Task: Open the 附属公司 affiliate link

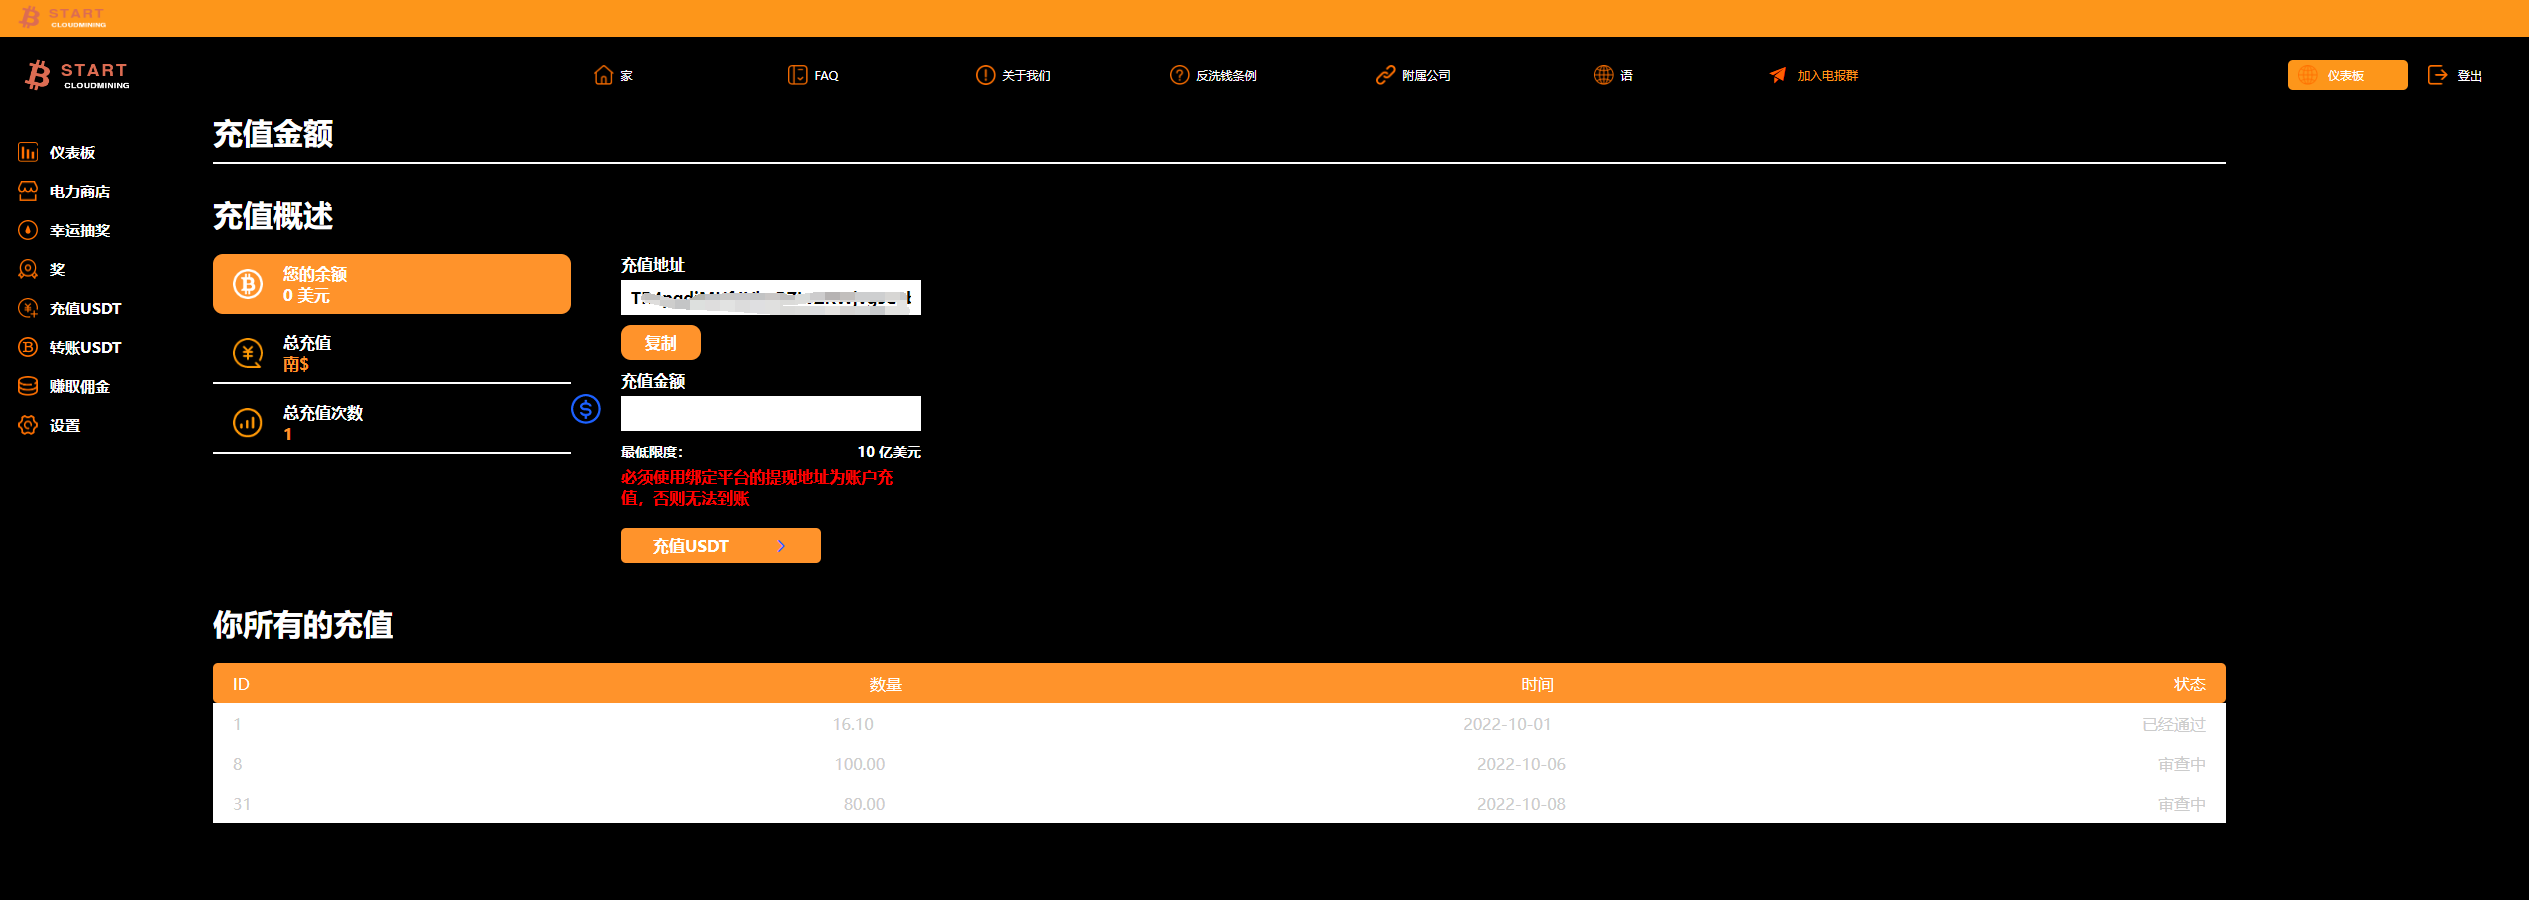Action: [x=1413, y=75]
